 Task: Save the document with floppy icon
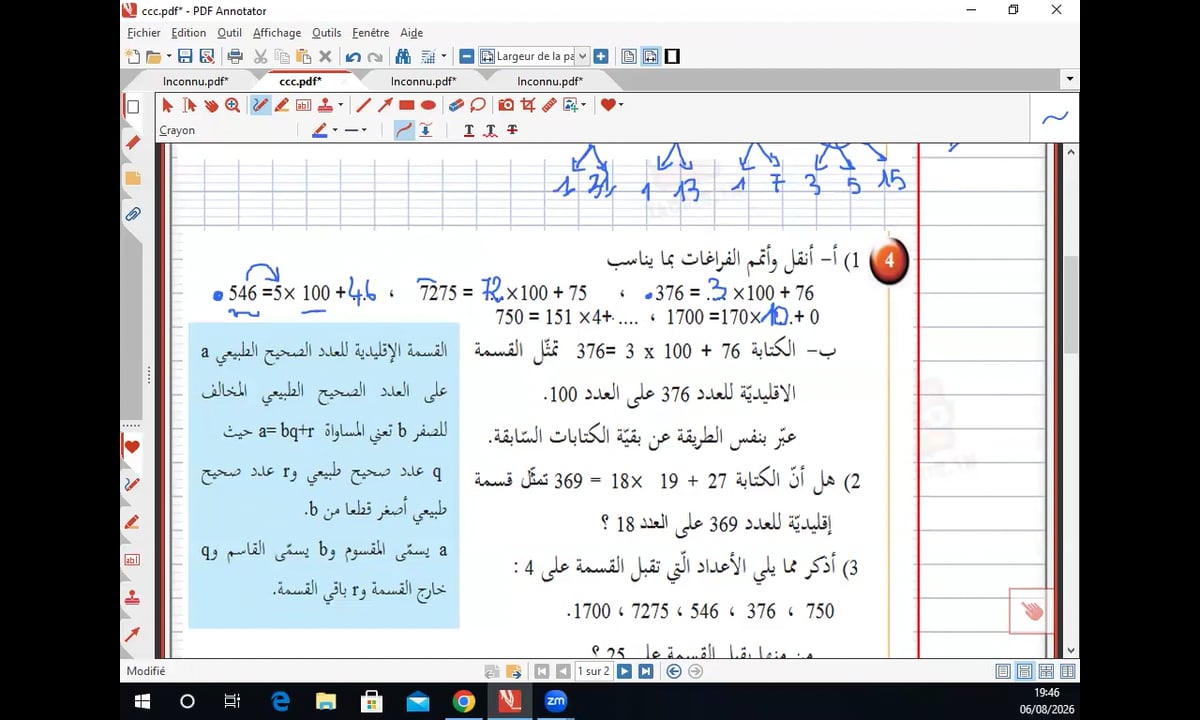(x=185, y=57)
